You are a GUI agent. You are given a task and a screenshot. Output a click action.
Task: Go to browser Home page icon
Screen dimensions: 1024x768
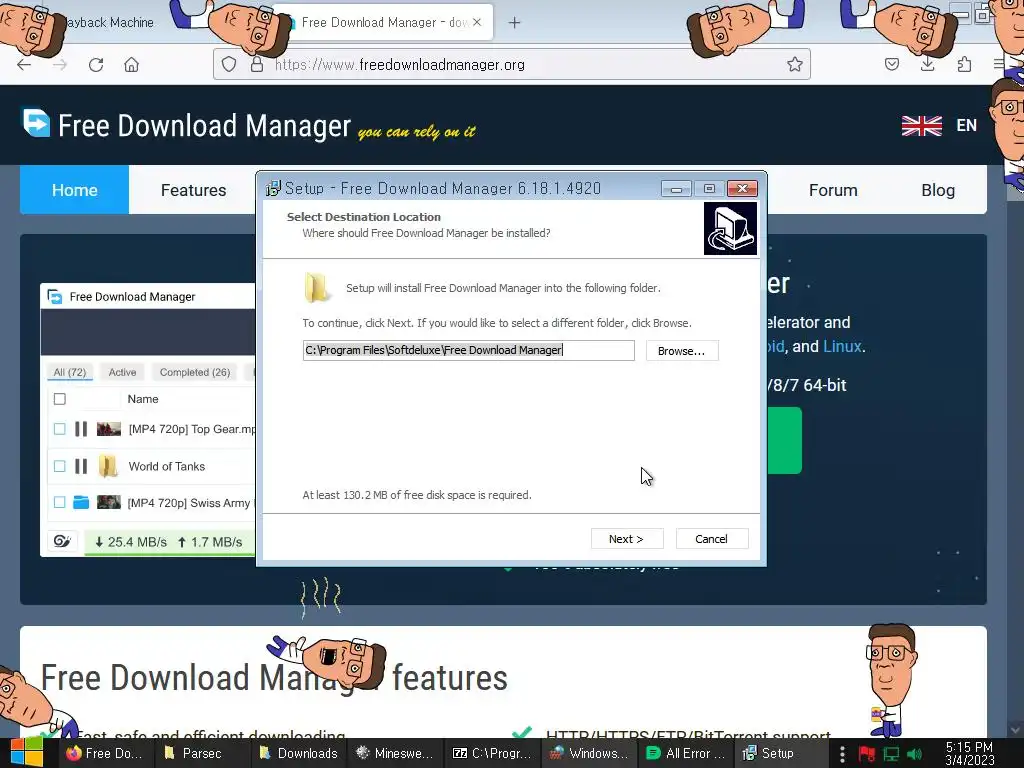[131, 65]
